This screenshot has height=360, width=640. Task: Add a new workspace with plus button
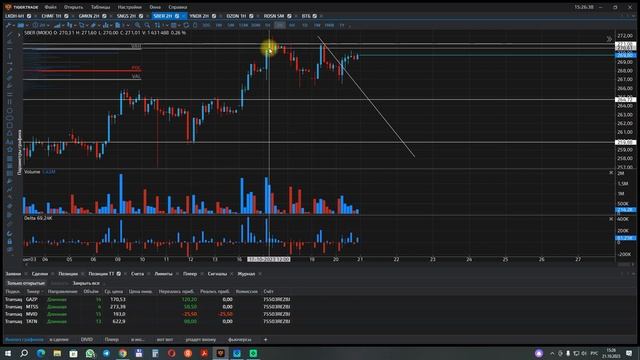tap(265, 339)
